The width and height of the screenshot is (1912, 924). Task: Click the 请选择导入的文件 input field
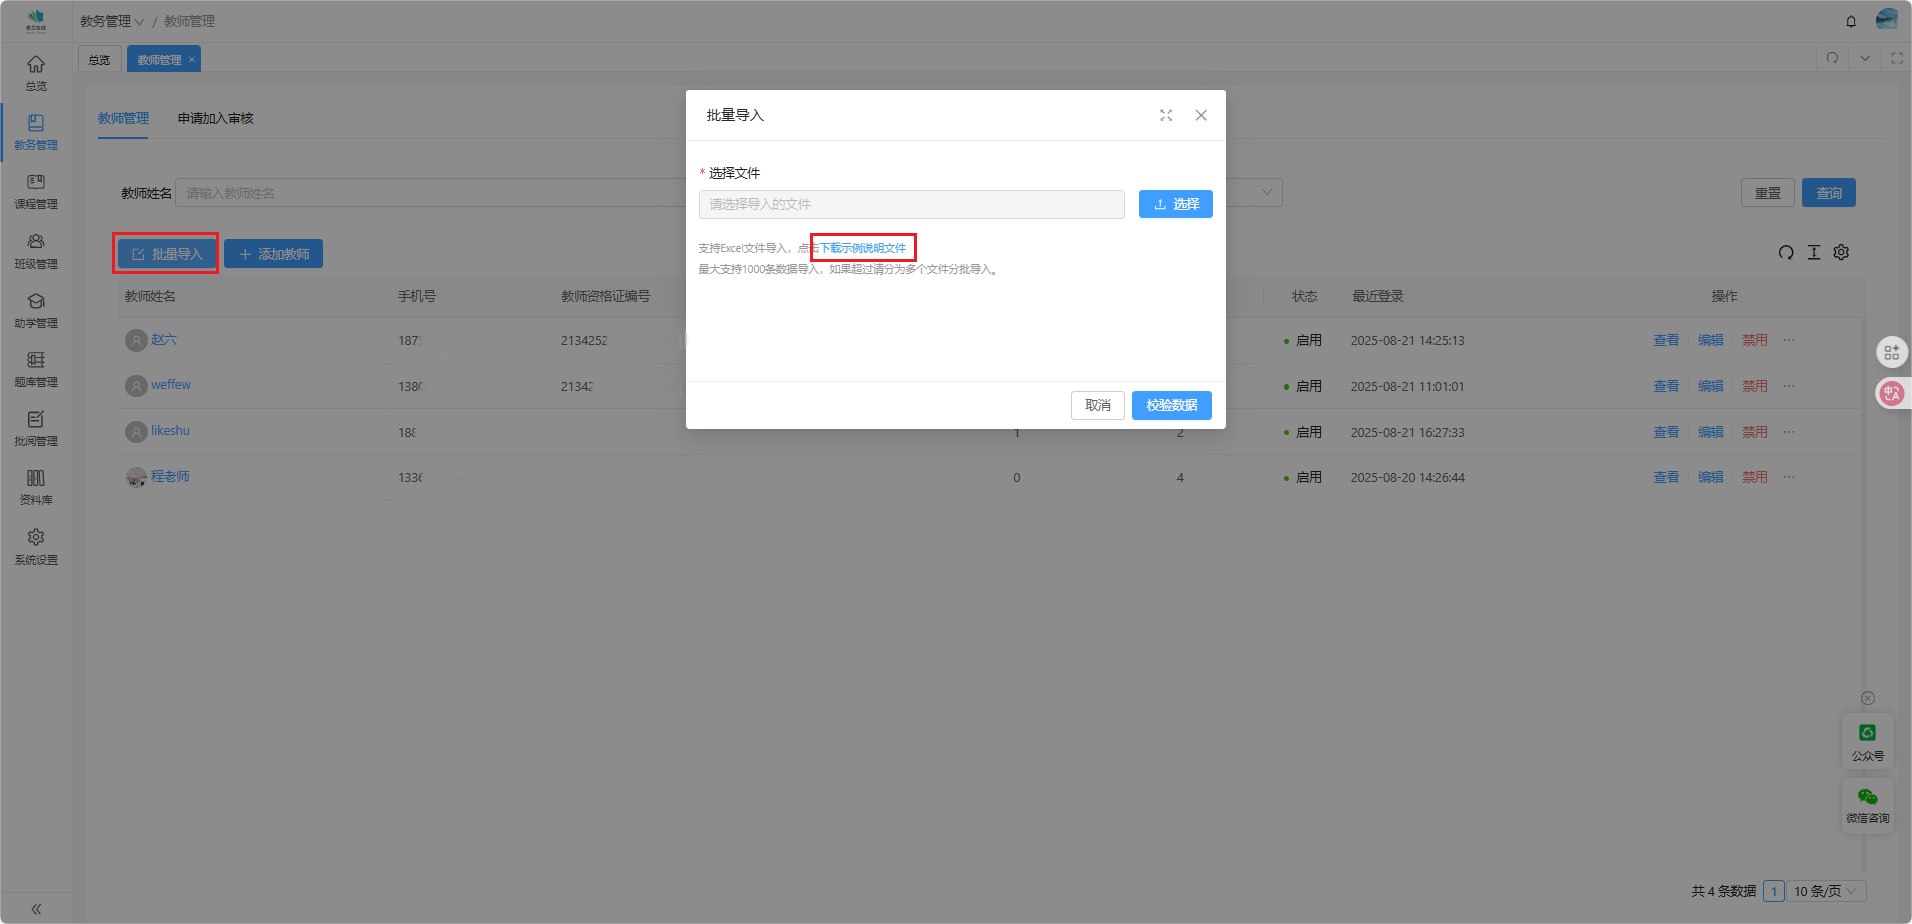click(911, 204)
